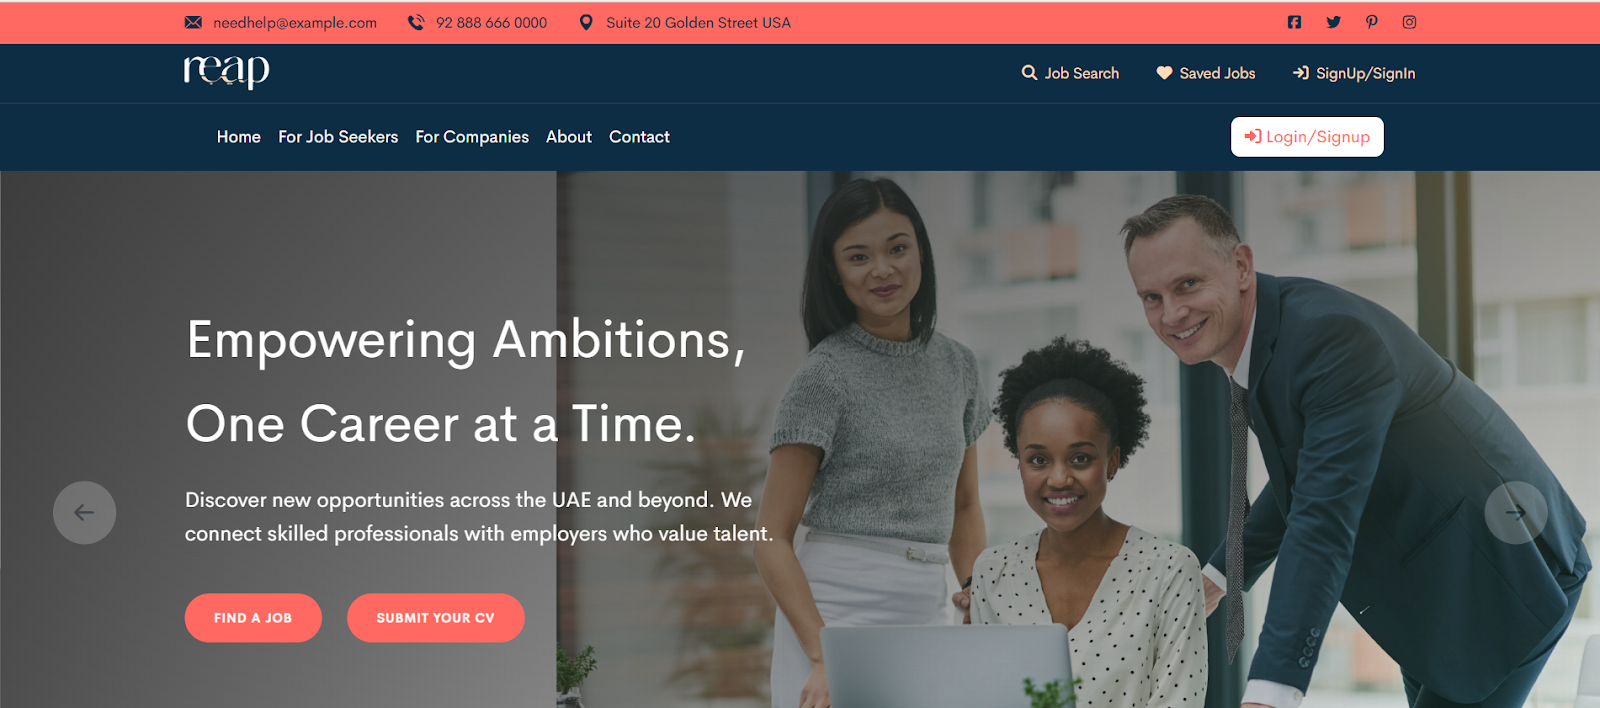The height and width of the screenshot is (708, 1600).
Task: Click the SignUp/SignIn link
Action: pyautogui.click(x=1354, y=73)
